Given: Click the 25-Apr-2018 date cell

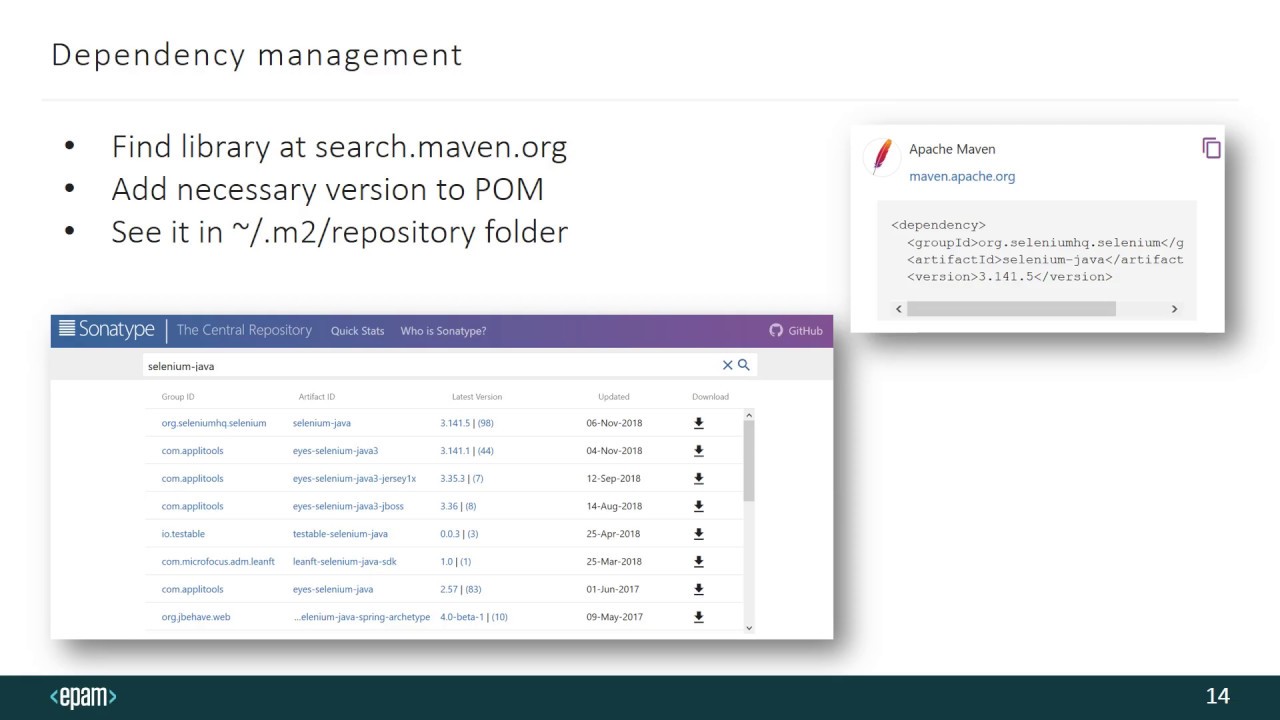Looking at the screenshot, I should 613,534.
